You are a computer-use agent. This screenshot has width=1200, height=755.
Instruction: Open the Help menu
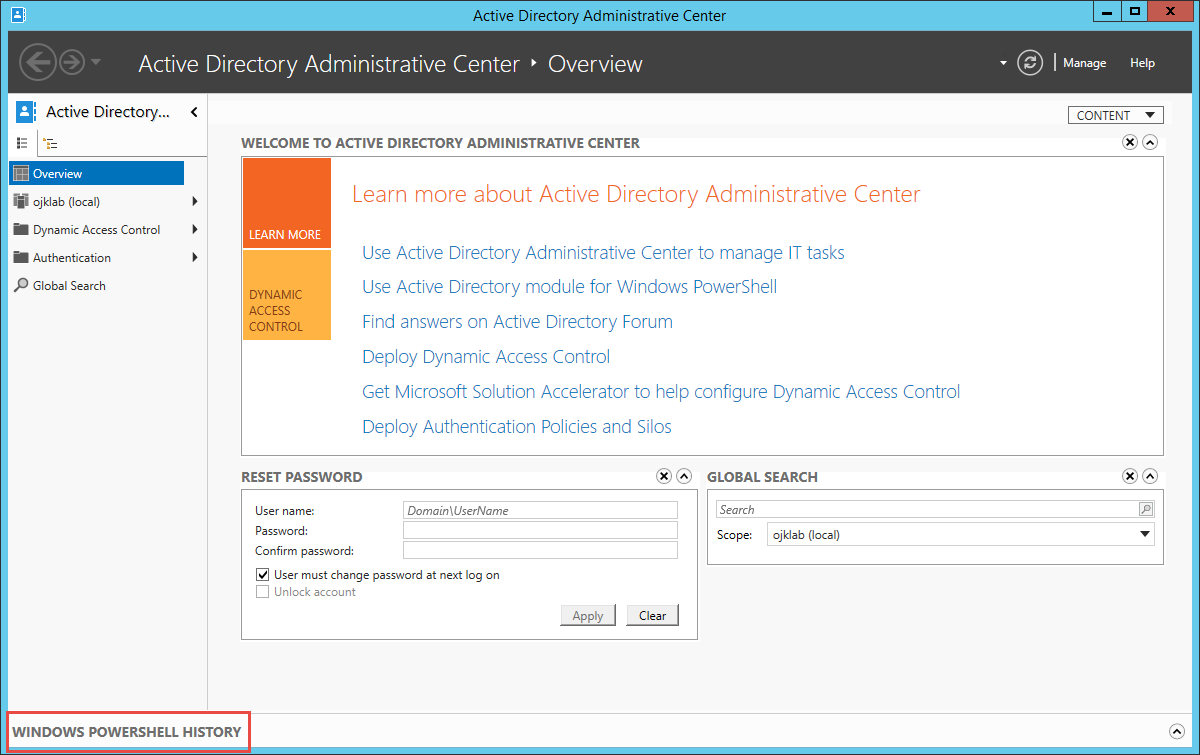1142,63
